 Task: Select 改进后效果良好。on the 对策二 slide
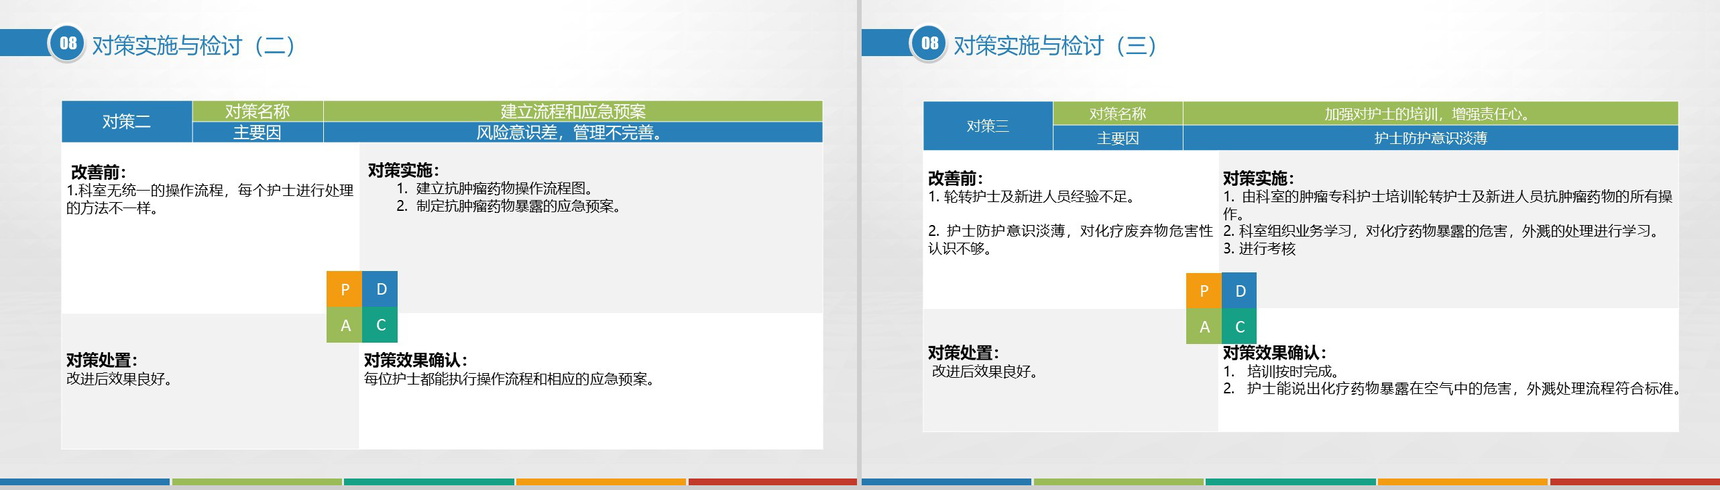(120, 379)
